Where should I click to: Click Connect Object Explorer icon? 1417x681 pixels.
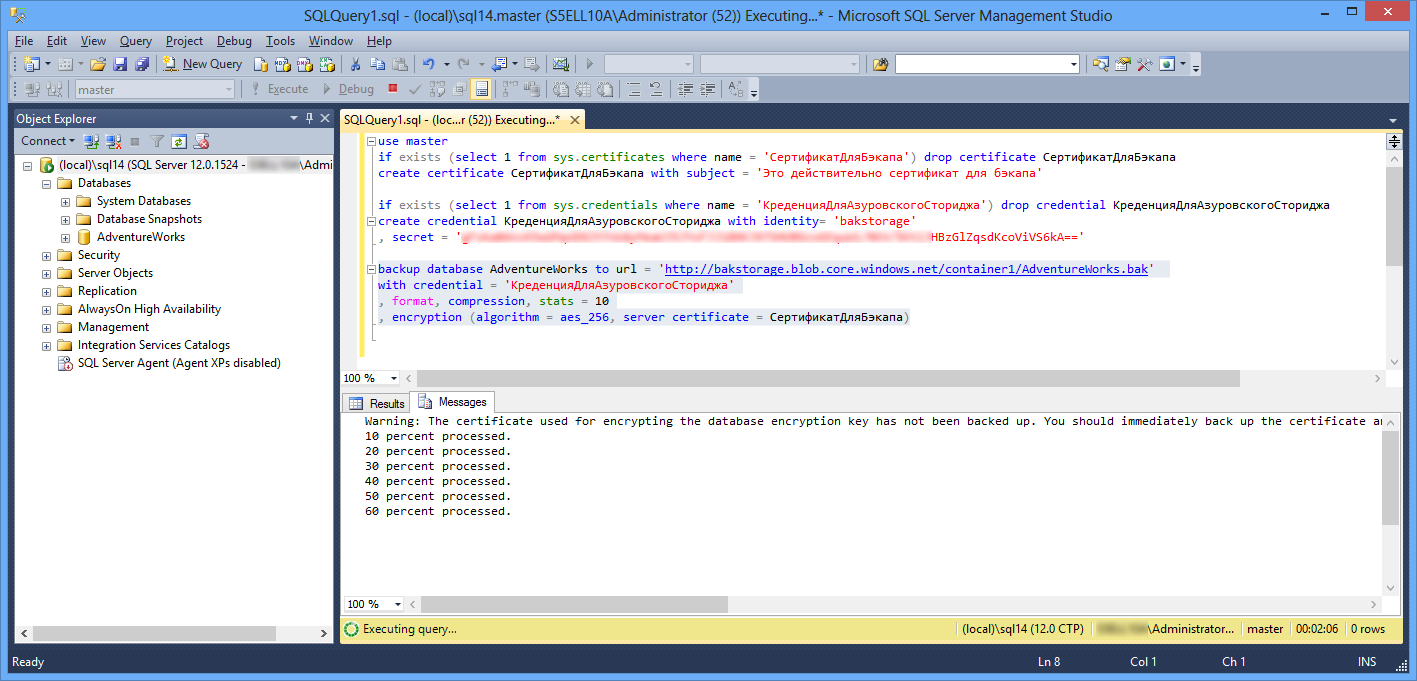pyautogui.click(x=92, y=141)
